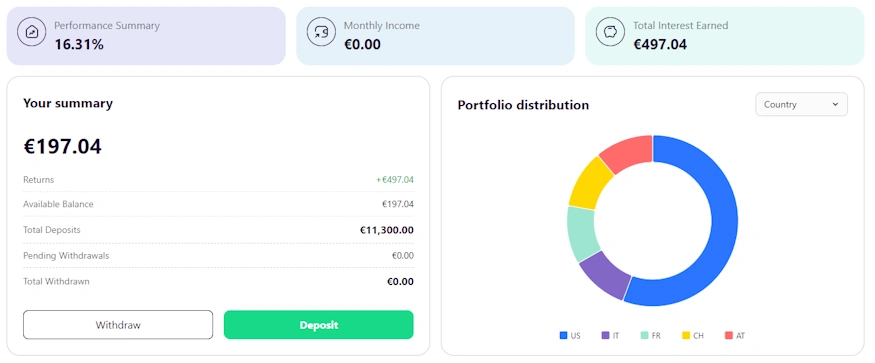Viewport: 875px width, 363px height.
Task: Click the Total Deposits row label
Action: click(51, 230)
